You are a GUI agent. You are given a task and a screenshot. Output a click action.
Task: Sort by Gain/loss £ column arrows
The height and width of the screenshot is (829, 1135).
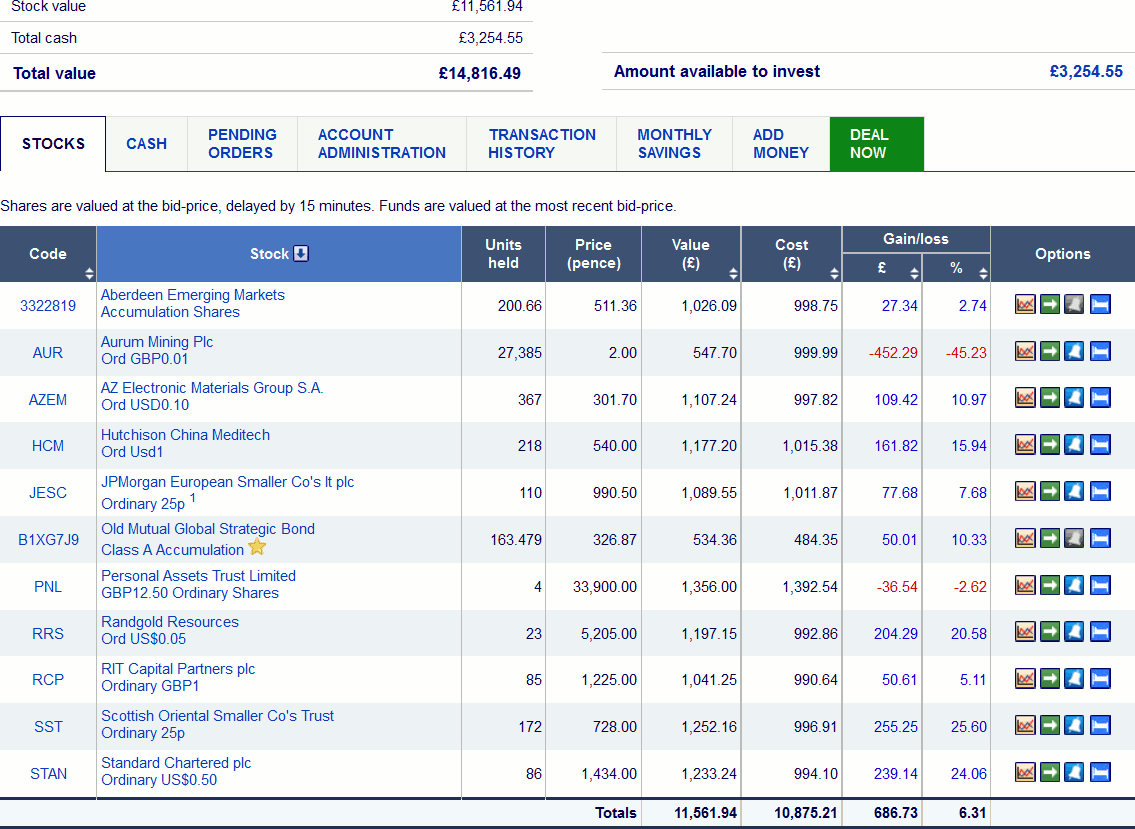914,273
